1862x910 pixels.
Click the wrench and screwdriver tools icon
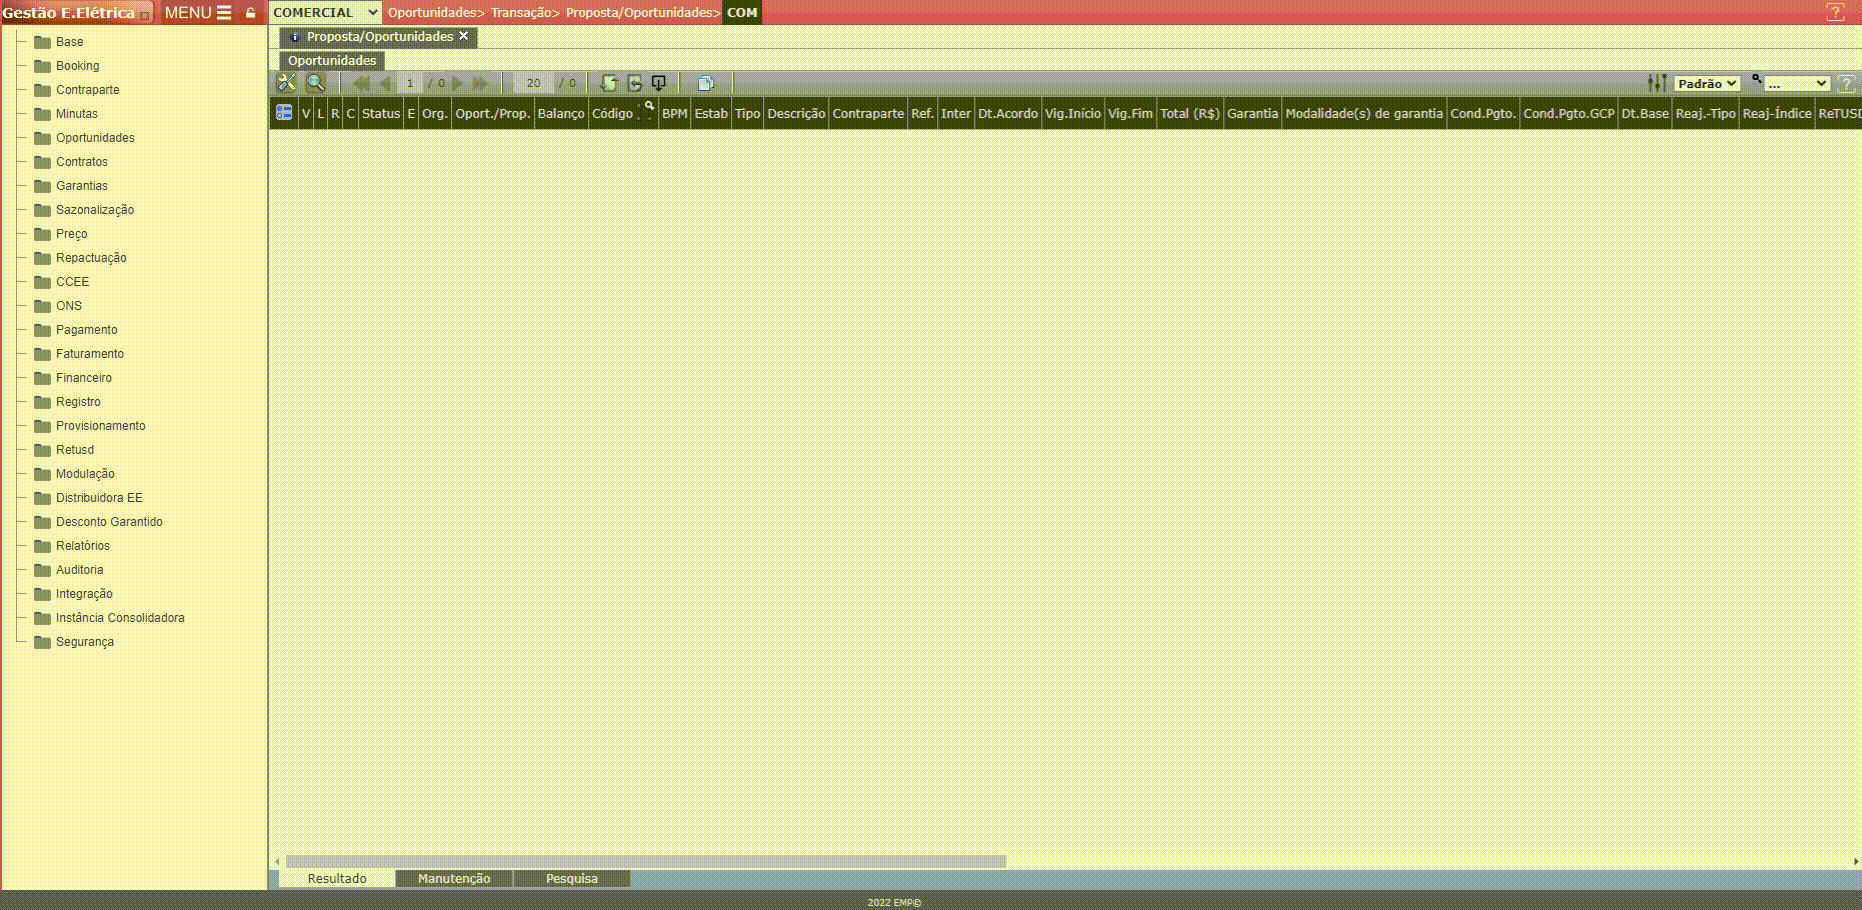(x=286, y=83)
